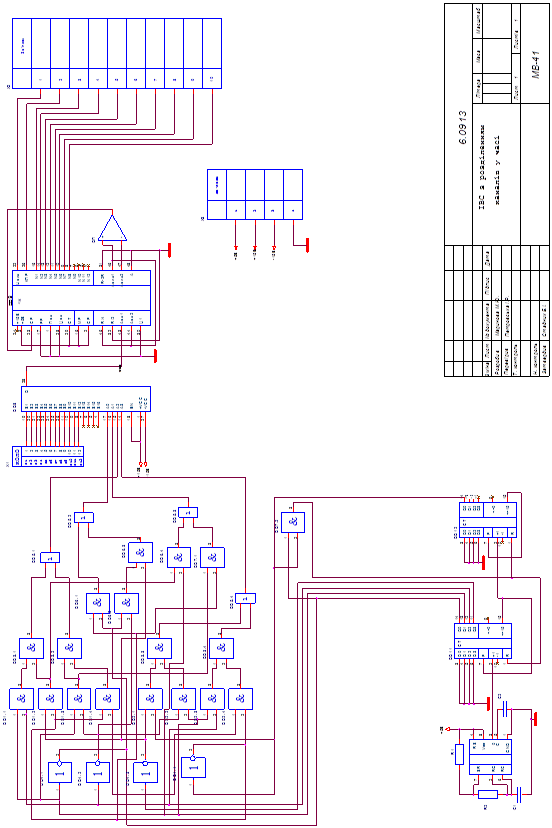Select the MB-41 group label
The height and width of the screenshot is (828, 552).
click(x=536, y=64)
